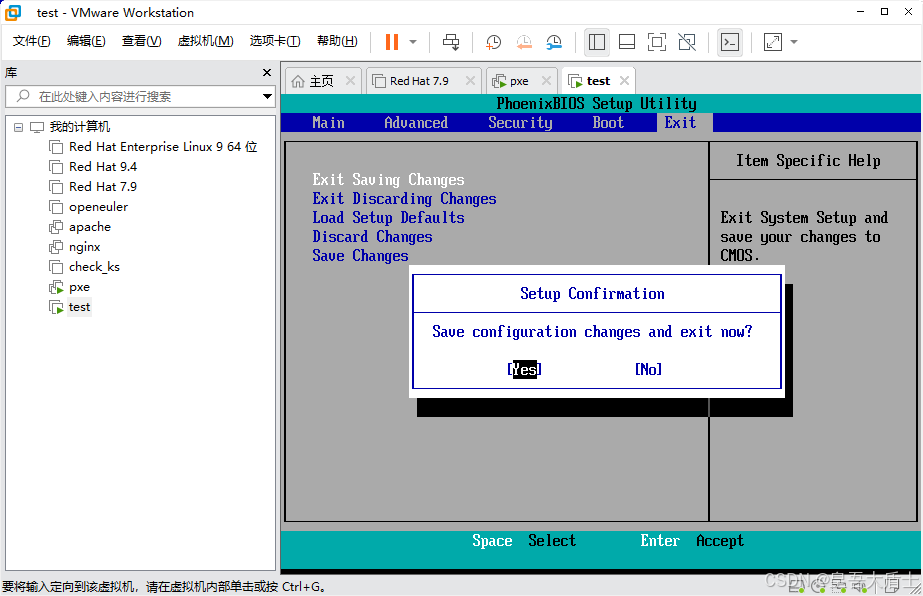Select apache virtual machine
Image resolution: width=923 pixels, height=596 pixels.
coord(89,227)
